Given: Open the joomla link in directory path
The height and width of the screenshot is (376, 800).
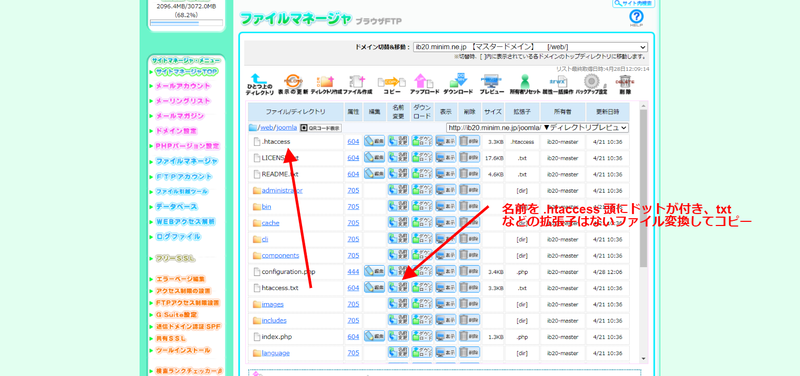Looking at the screenshot, I should pos(287,128).
